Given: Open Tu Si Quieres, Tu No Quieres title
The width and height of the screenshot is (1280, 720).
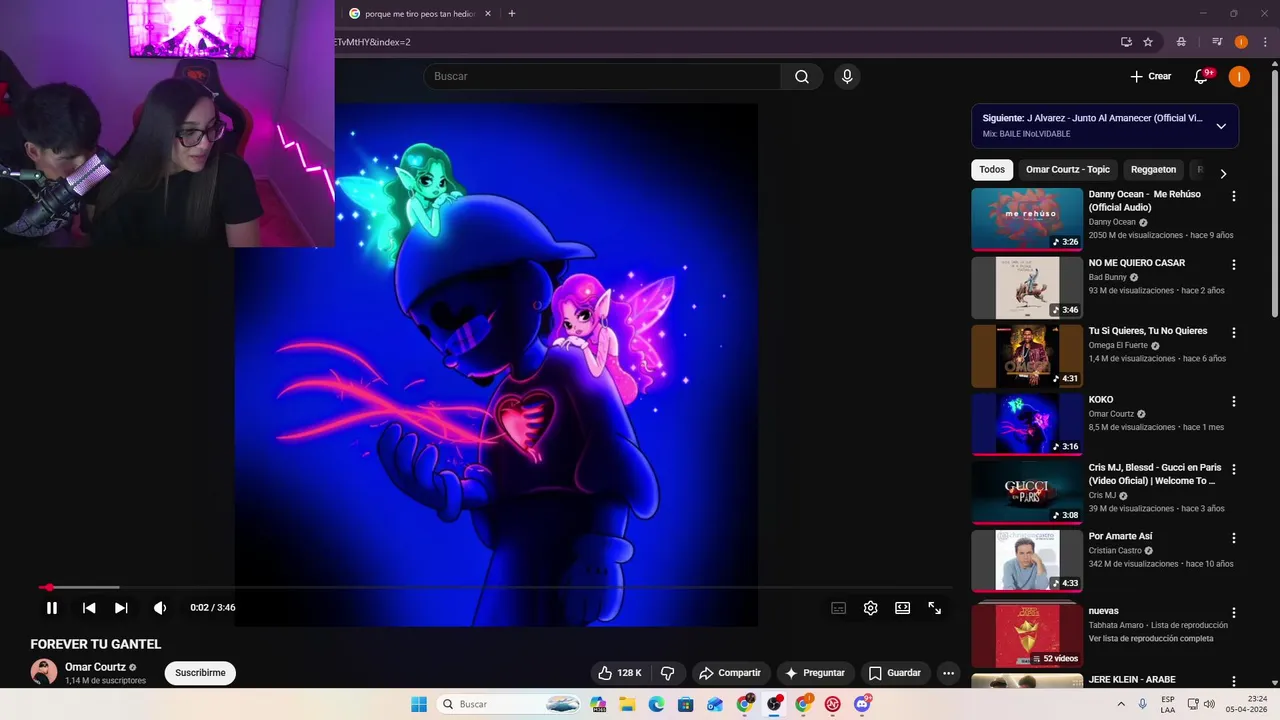Looking at the screenshot, I should click(x=1147, y=331).
